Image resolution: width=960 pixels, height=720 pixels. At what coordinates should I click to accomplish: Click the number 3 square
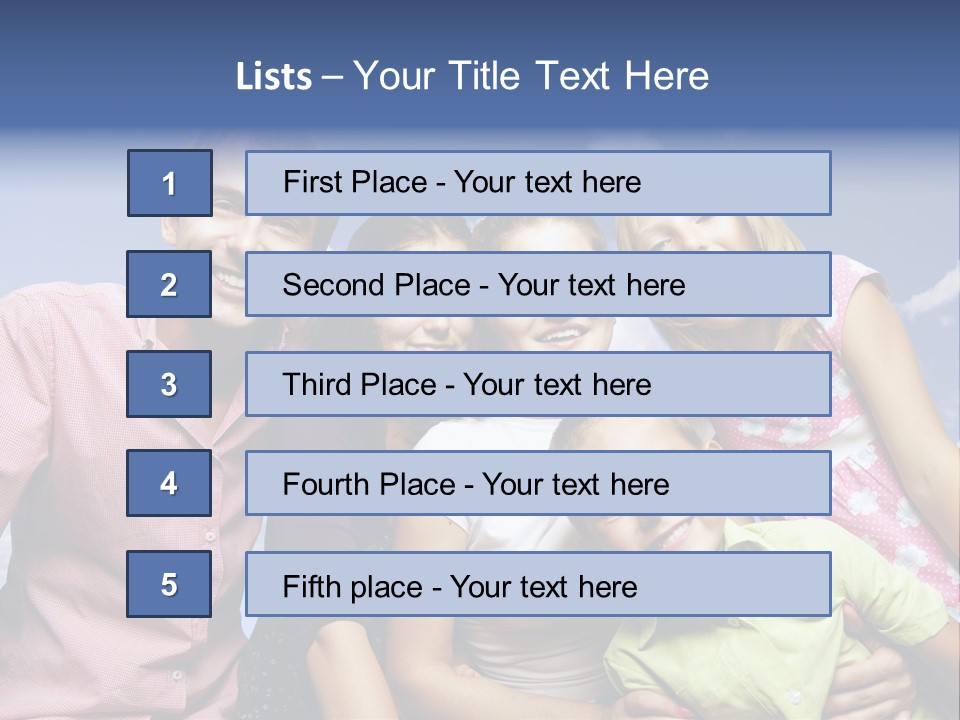[x=169, y=384]
